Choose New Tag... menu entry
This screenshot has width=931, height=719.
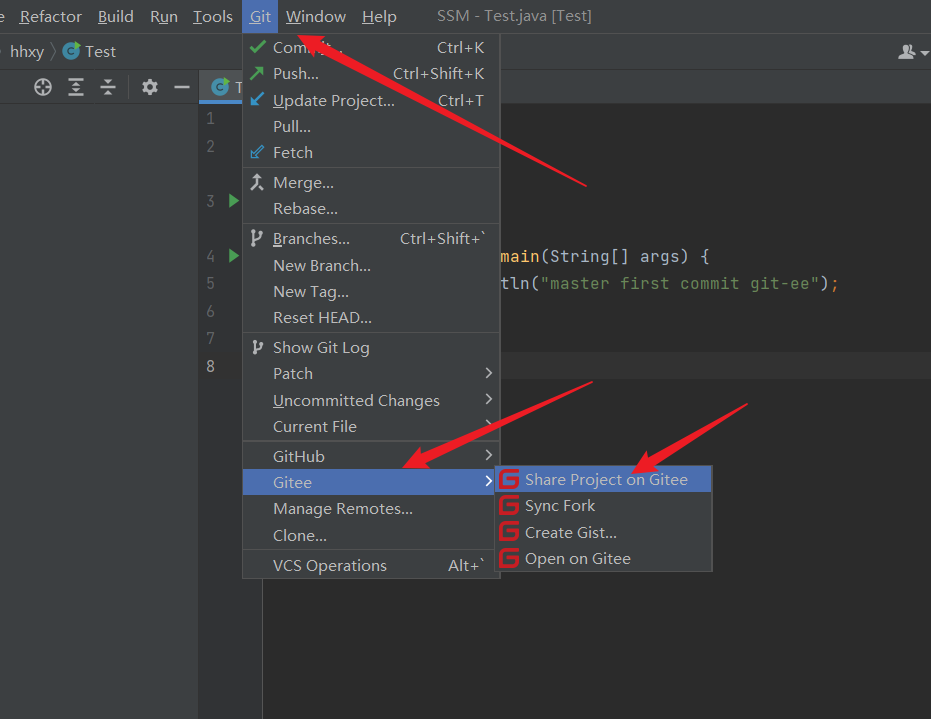tap(371, 292)
